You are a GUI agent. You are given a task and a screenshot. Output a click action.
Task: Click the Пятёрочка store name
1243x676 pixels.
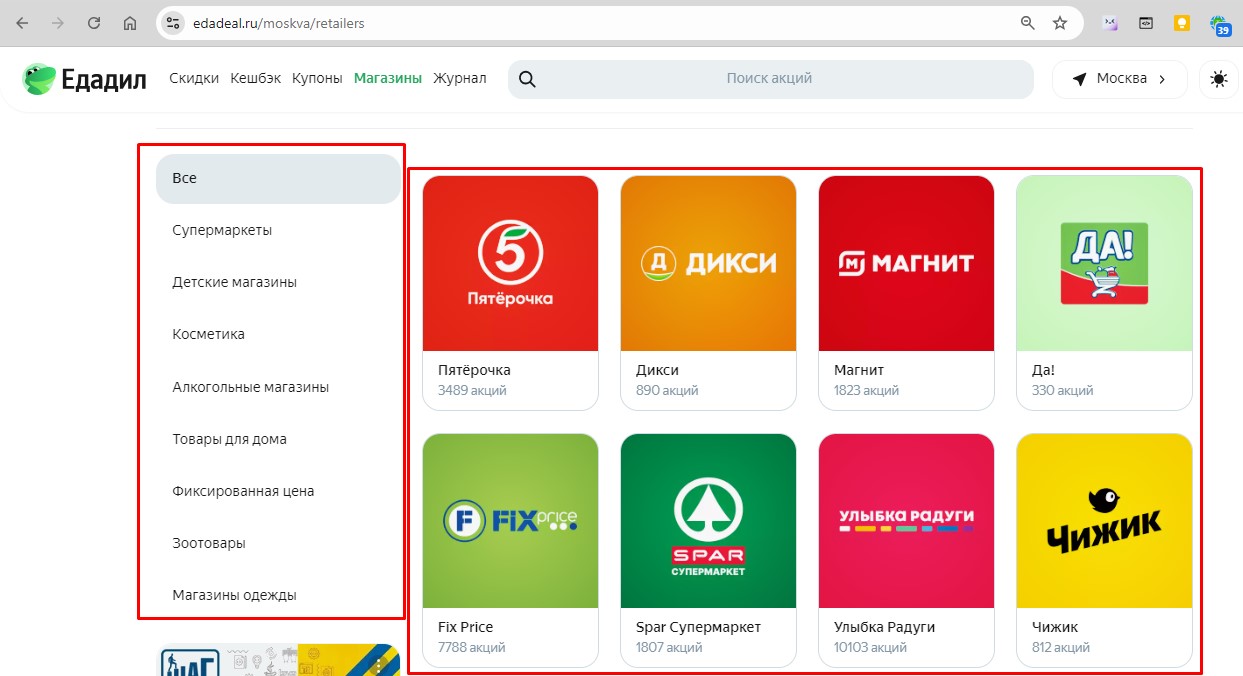474,370
